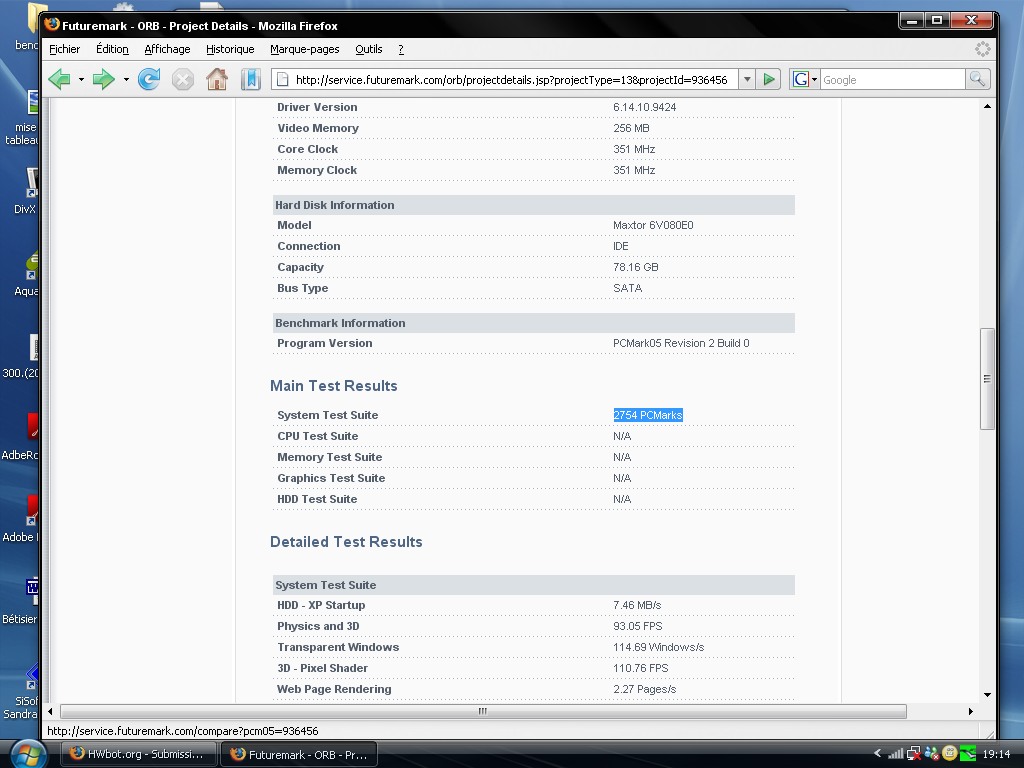Click the vertical scrollbar up arrow
The height and width of the screenshot is (768, 1024).
click(x=987, y=106)
